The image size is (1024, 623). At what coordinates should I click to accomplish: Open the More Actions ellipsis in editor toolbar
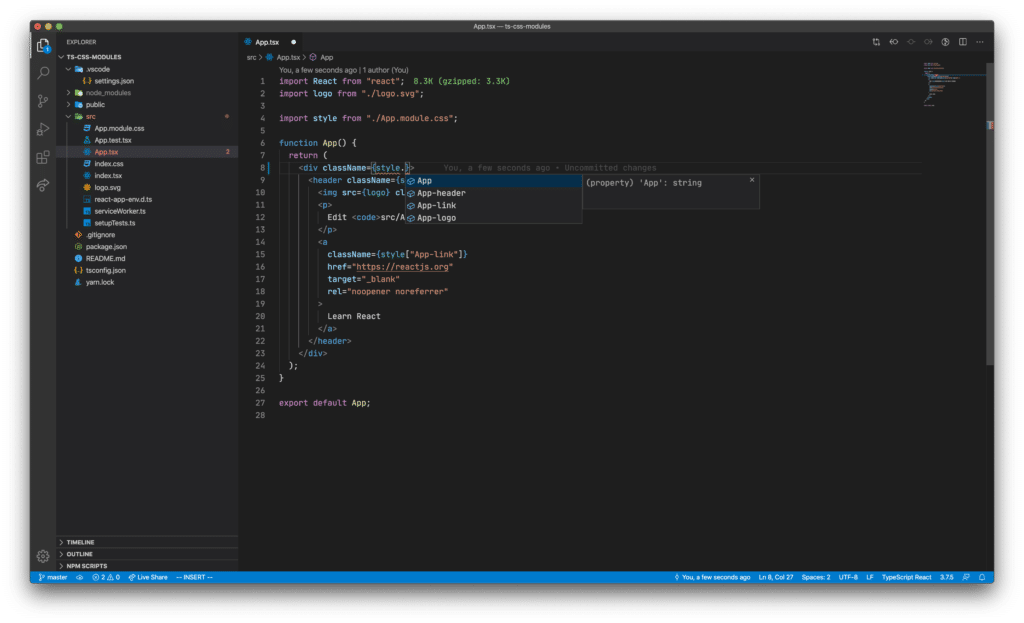(x=978, y=42)
